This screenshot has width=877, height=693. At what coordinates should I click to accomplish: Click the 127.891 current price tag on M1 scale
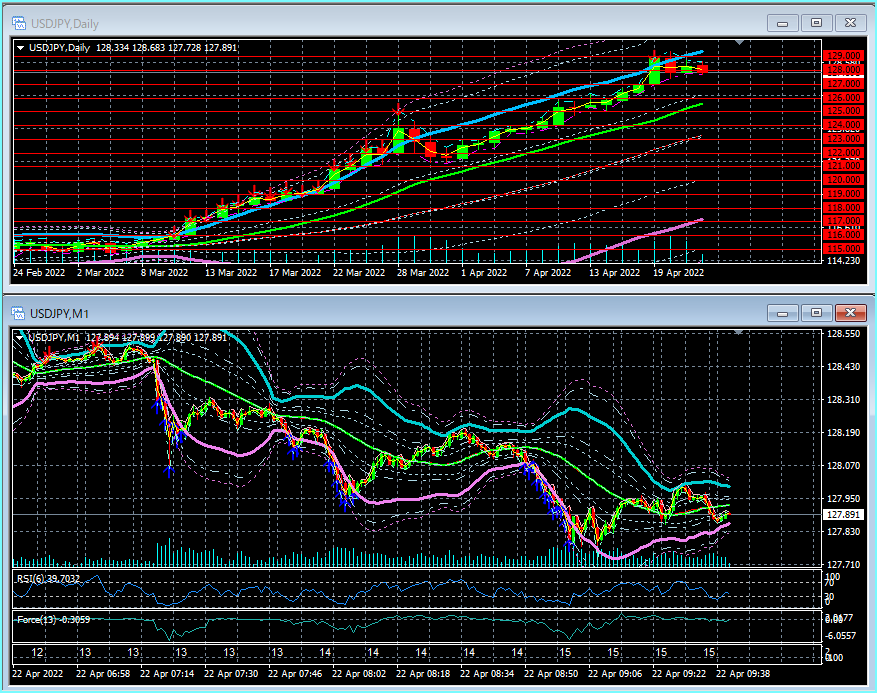point(843,515)
